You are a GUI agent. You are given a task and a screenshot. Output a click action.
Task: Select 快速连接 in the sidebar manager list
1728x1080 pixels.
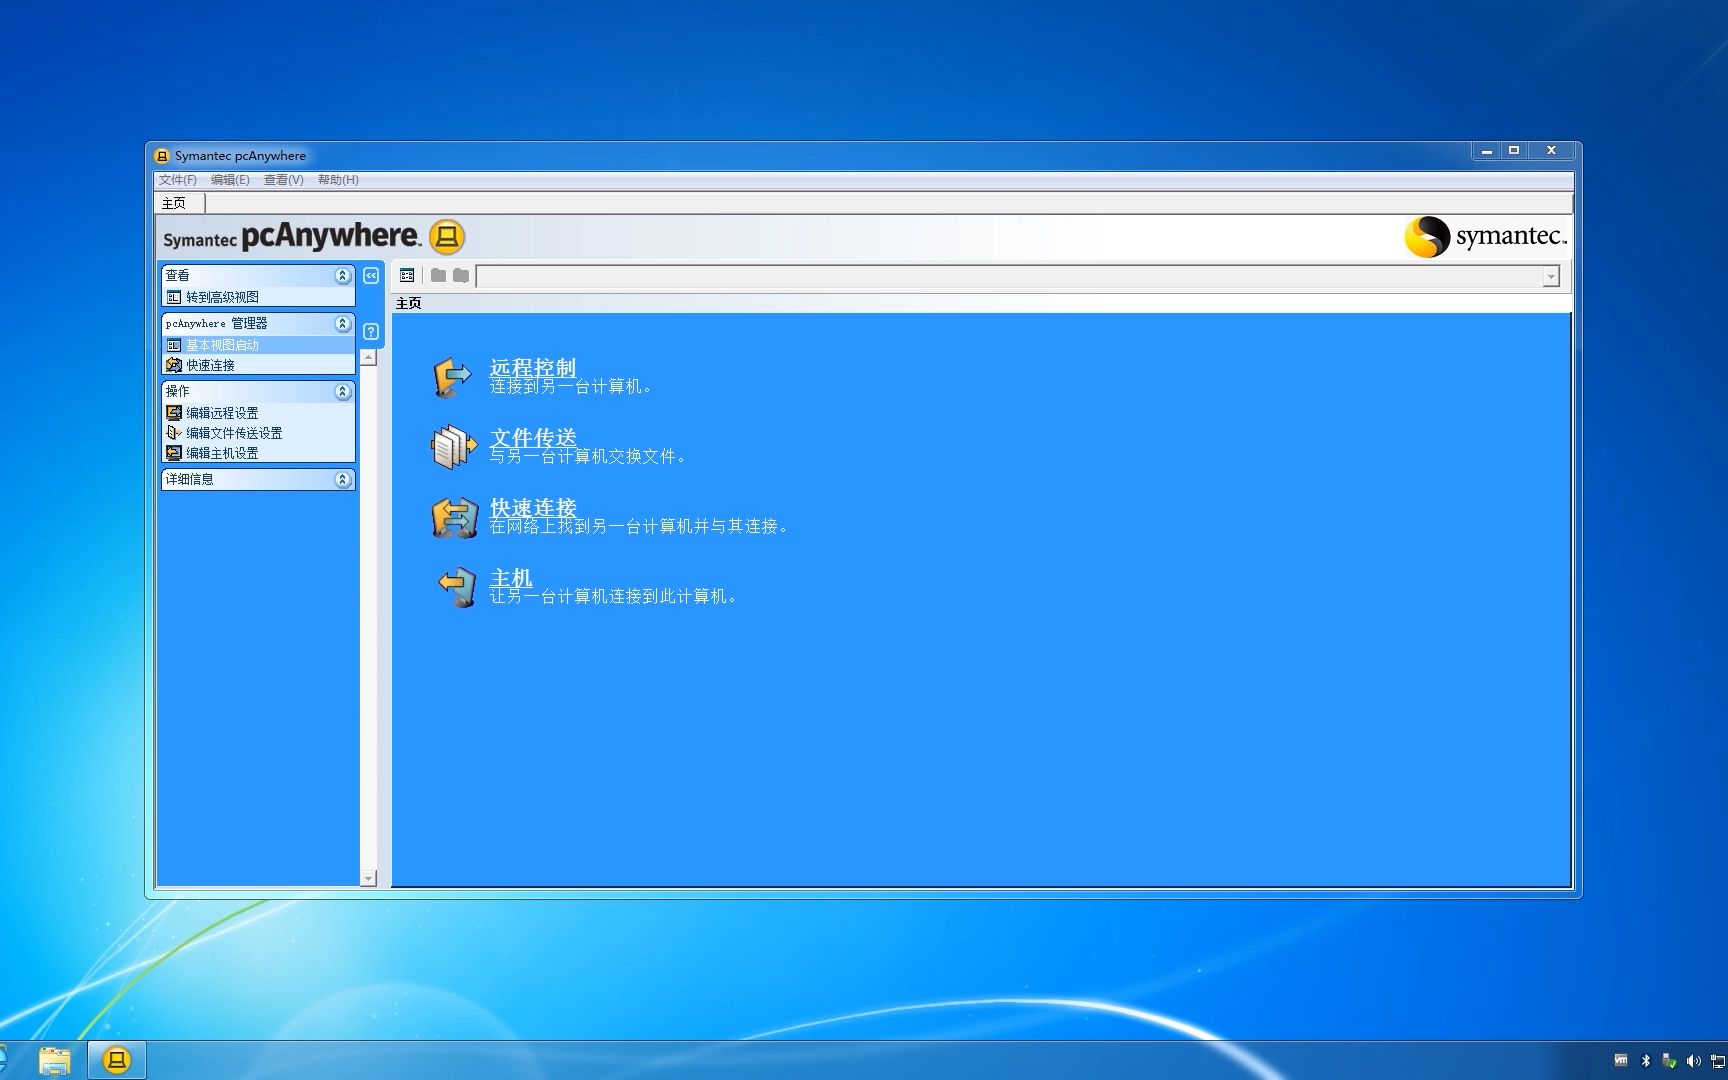click(210, 365)
